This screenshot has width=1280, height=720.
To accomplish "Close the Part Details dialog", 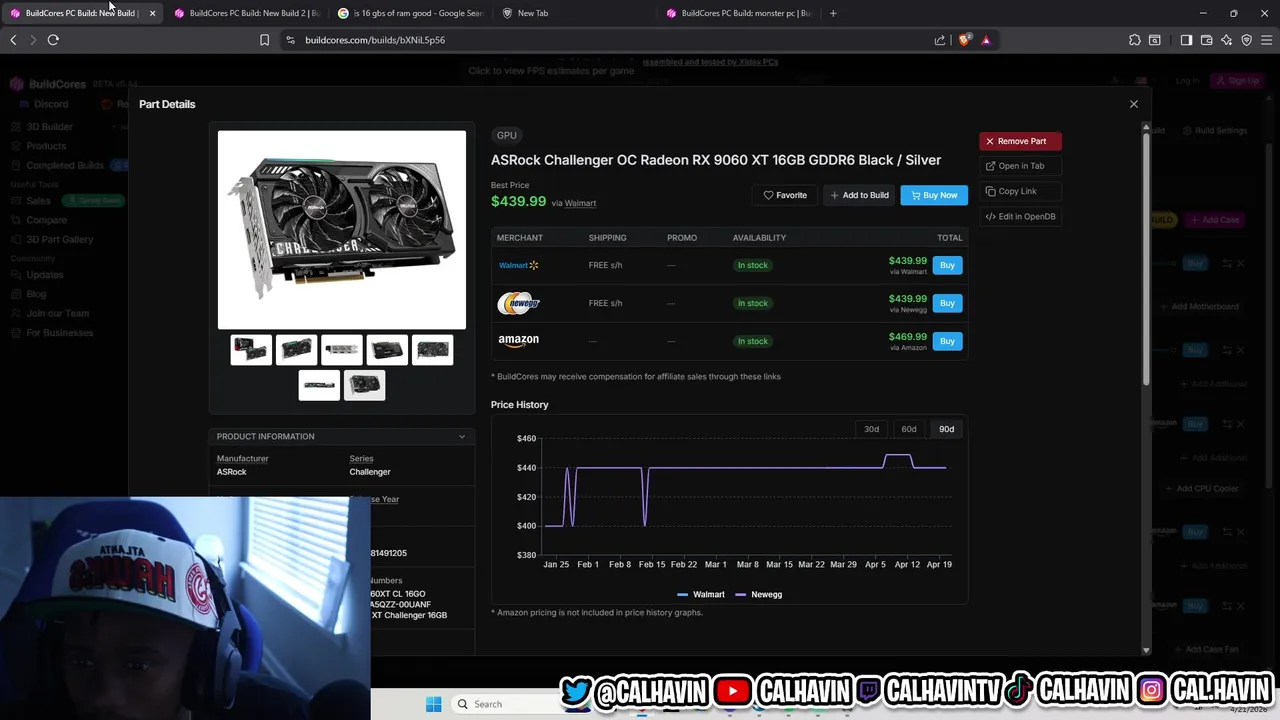I will point(1133,104).
